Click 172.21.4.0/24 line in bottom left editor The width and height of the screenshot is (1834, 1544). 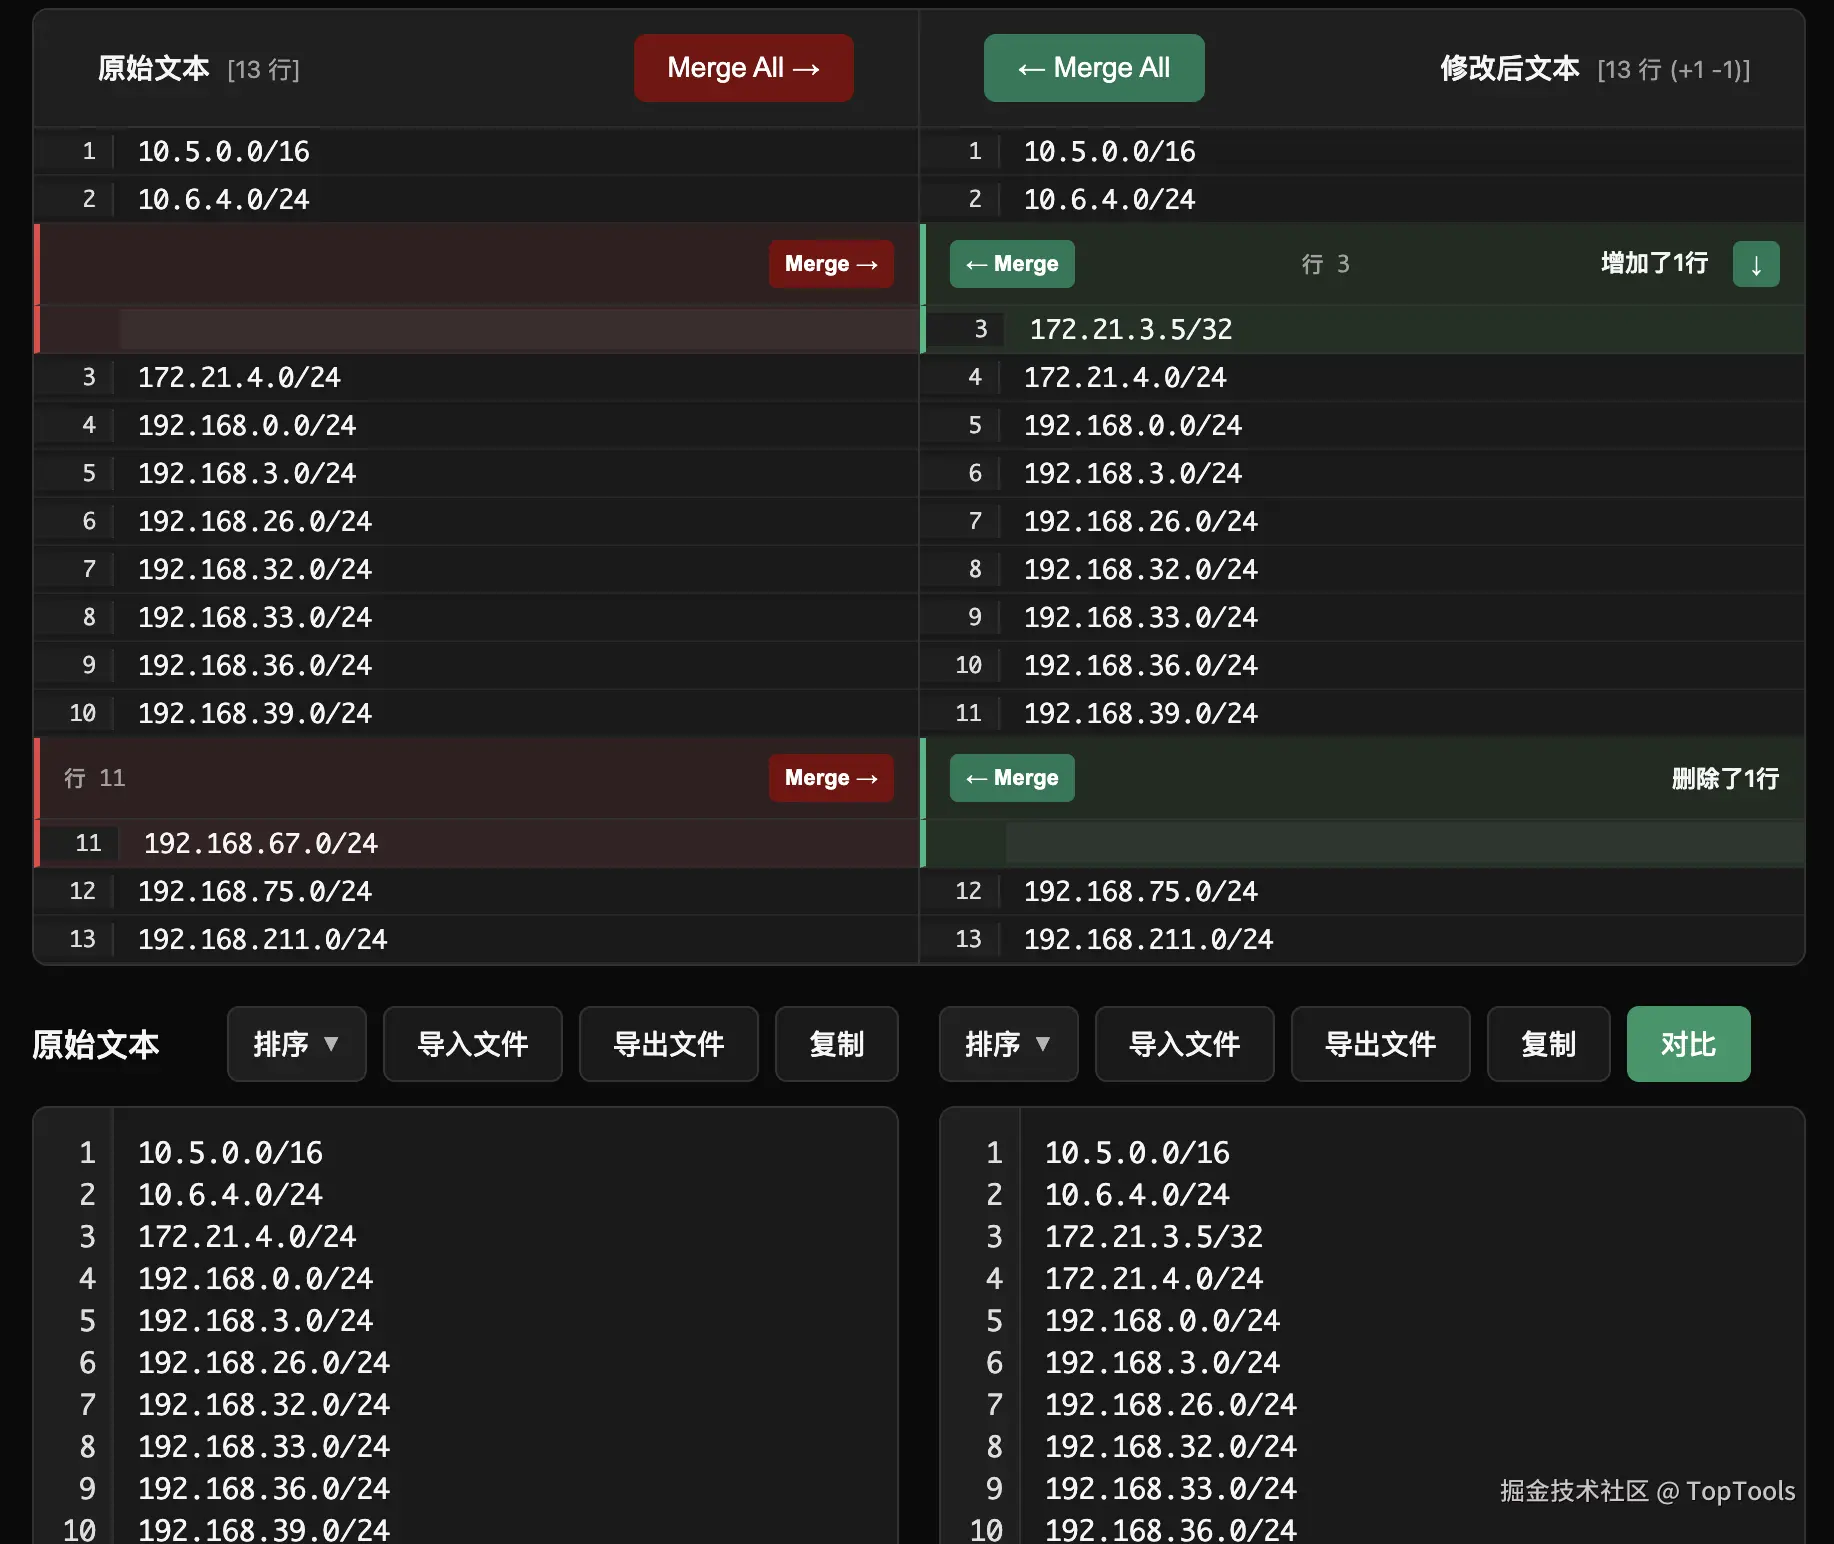[x=247, y=1237]
